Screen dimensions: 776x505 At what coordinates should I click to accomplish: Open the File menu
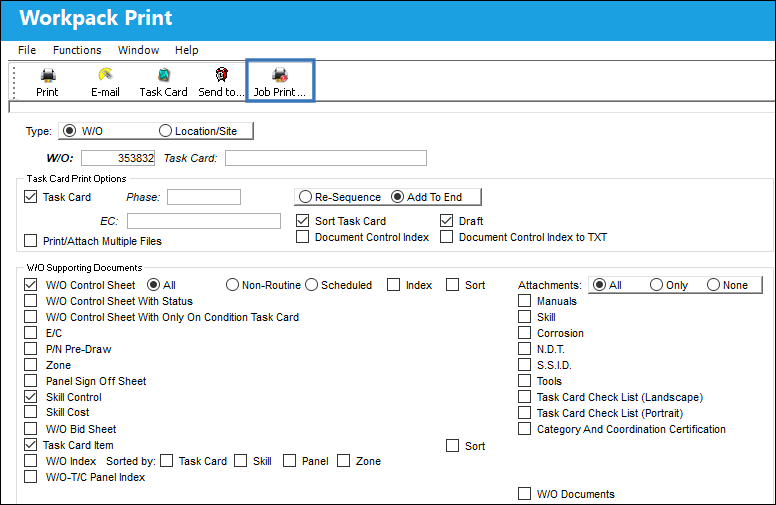27,50
